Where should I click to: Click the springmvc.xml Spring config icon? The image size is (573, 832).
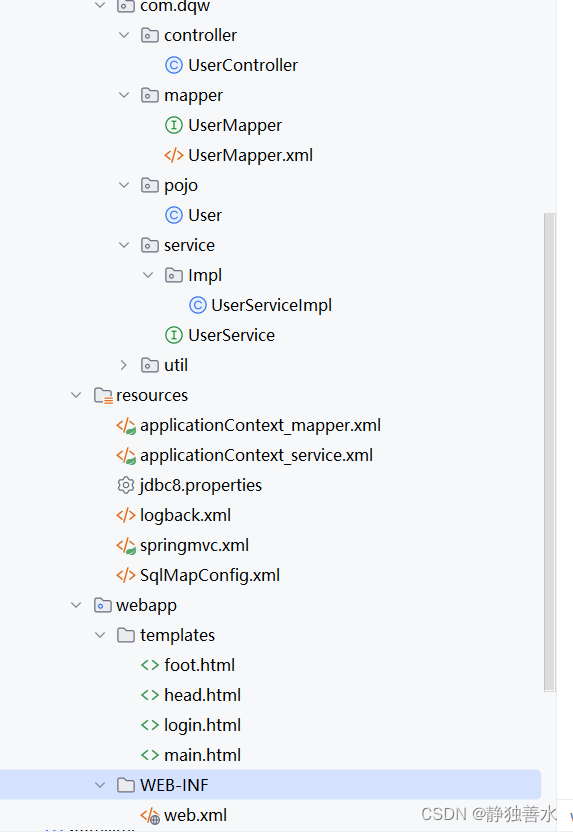pyautogui.click(x=126, y=545)
